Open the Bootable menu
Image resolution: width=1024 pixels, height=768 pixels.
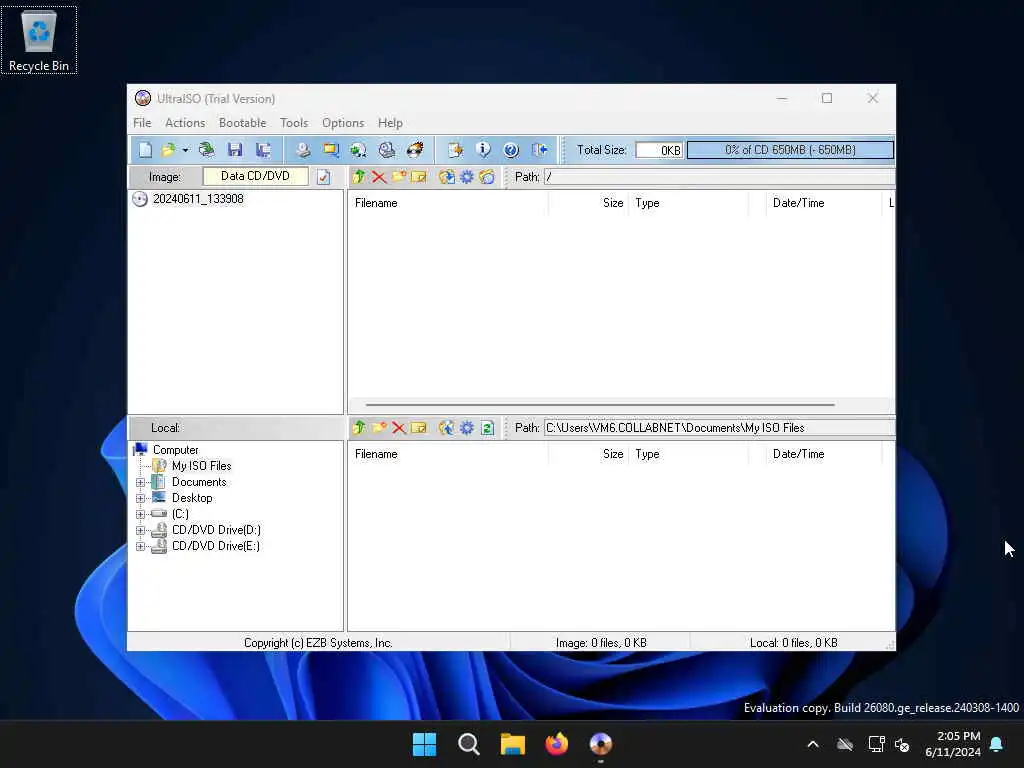tap(242, 123)
